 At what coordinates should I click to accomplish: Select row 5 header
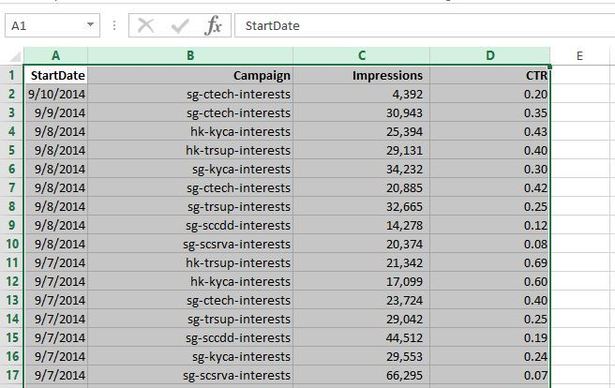[12, 150]
